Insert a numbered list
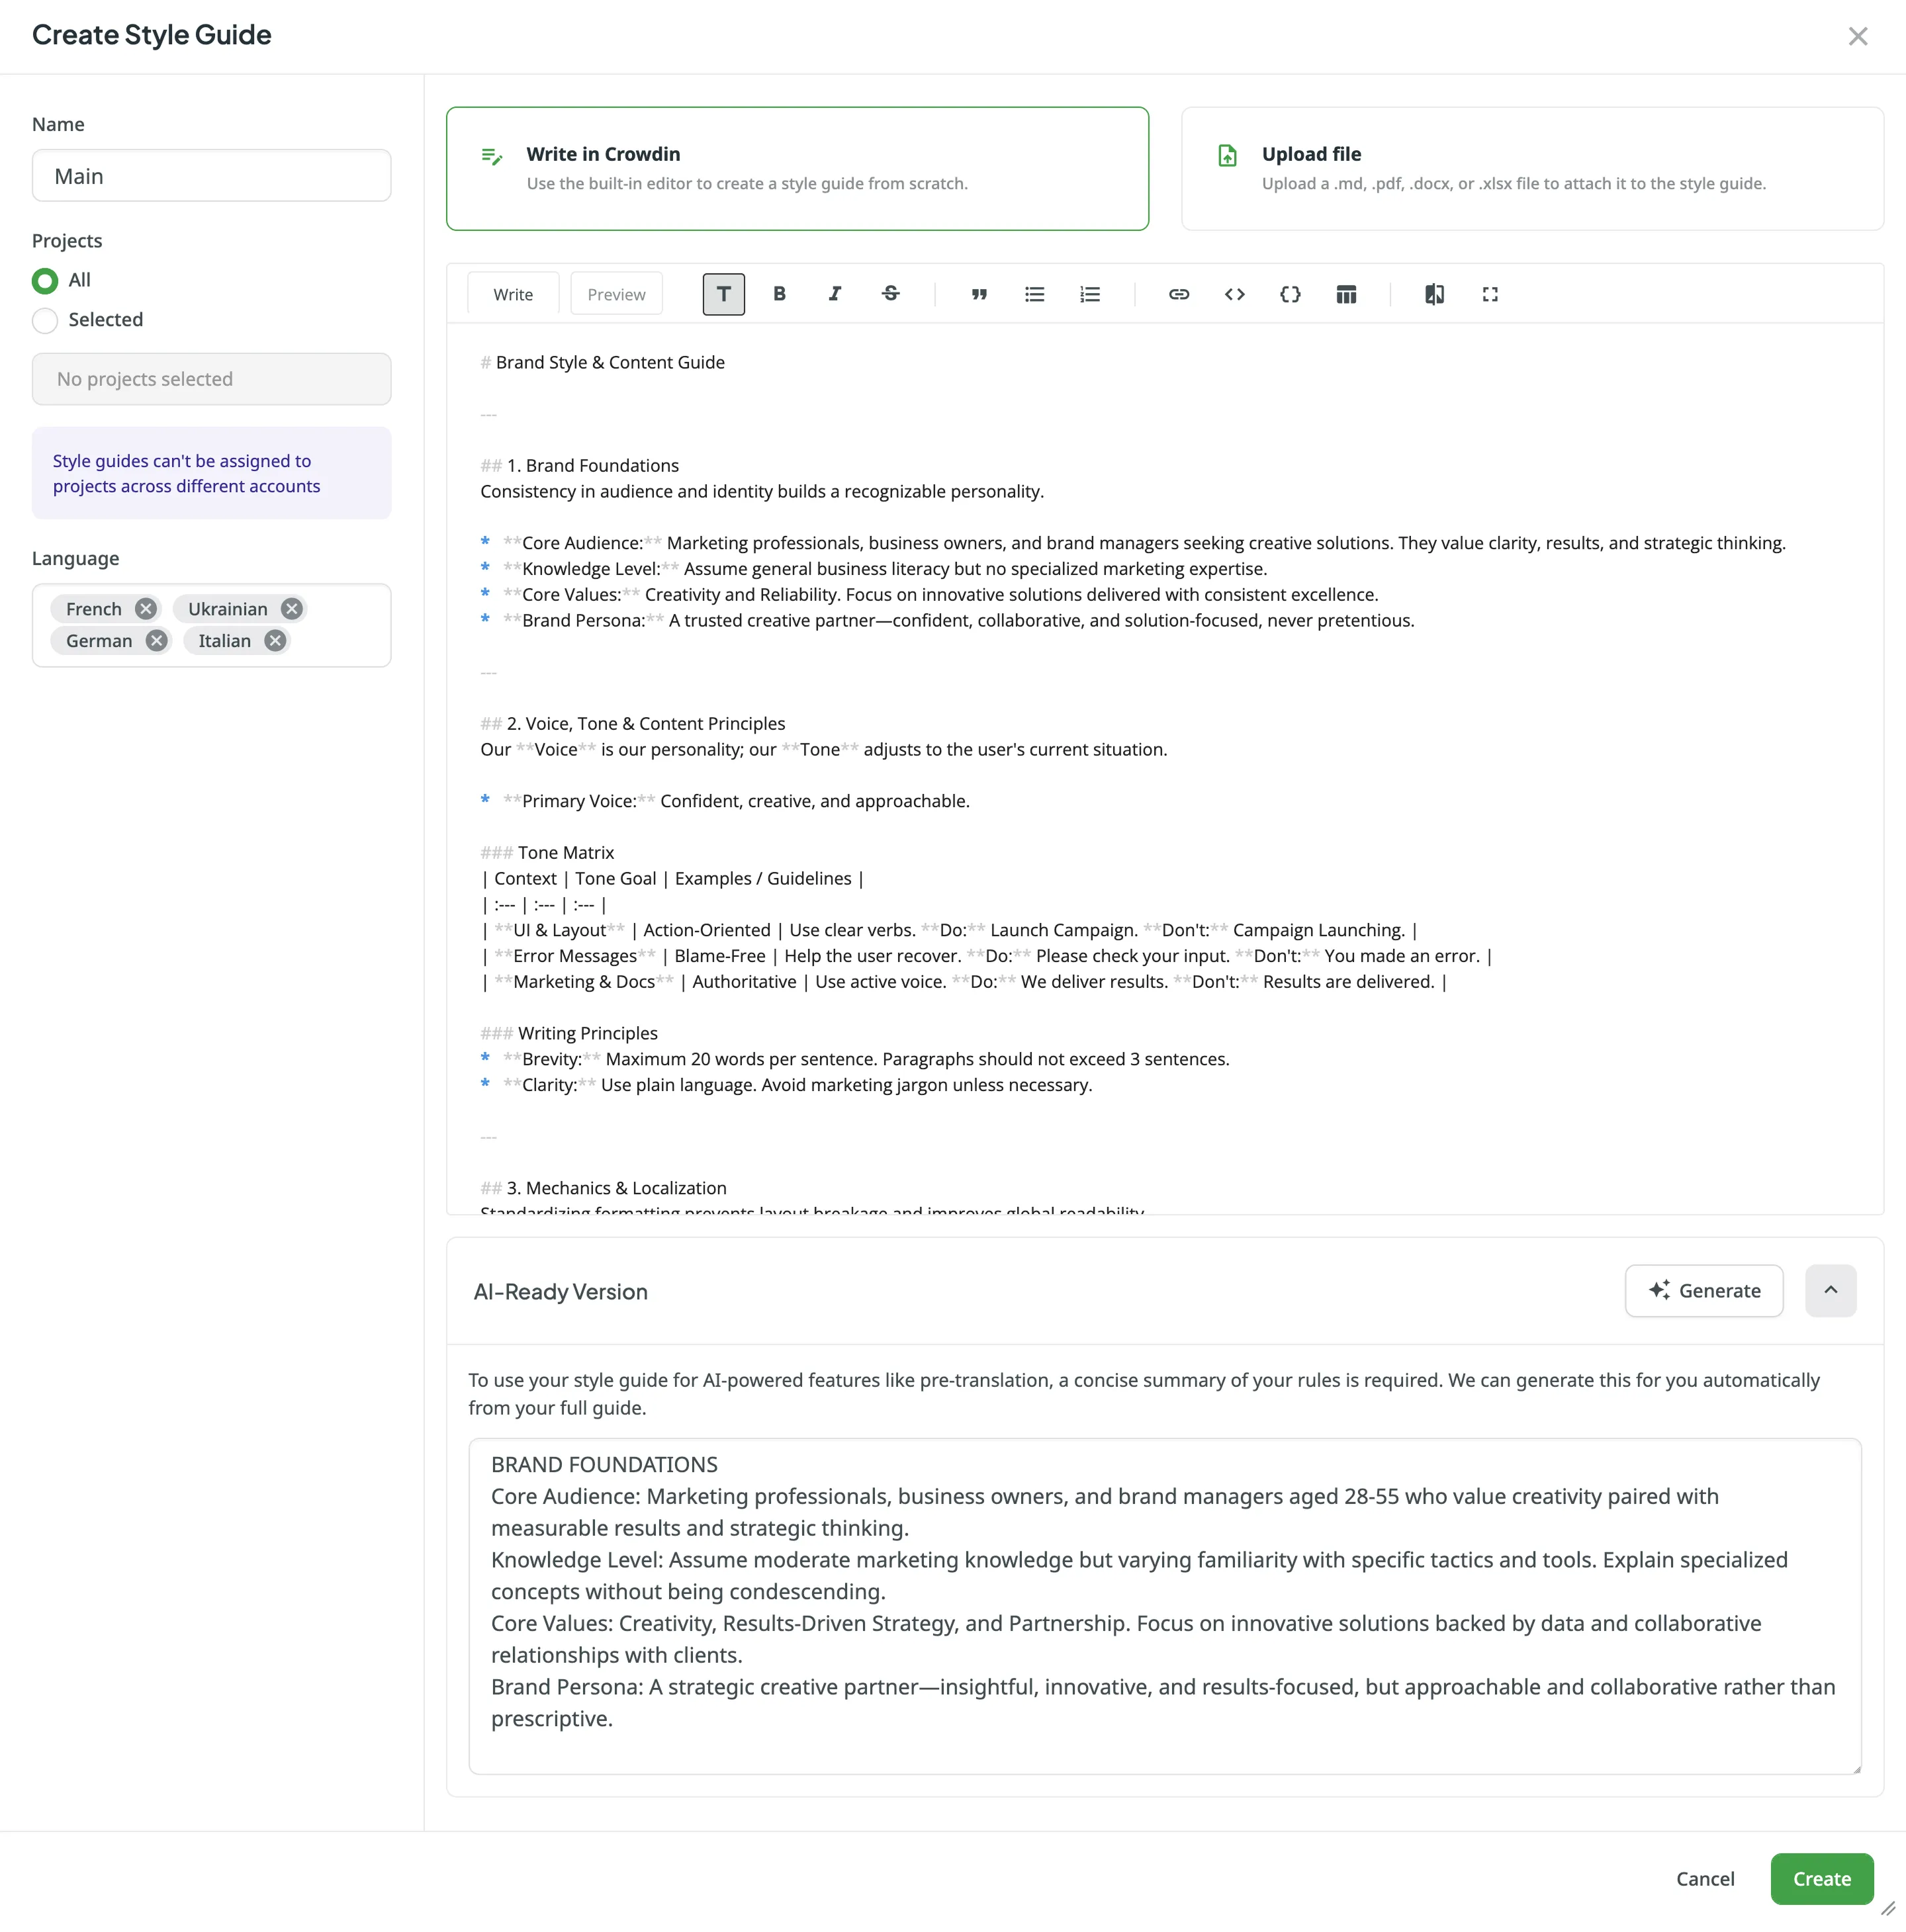The height and width of the screenshot is (1932, 1906). [x=1089, y=293]
